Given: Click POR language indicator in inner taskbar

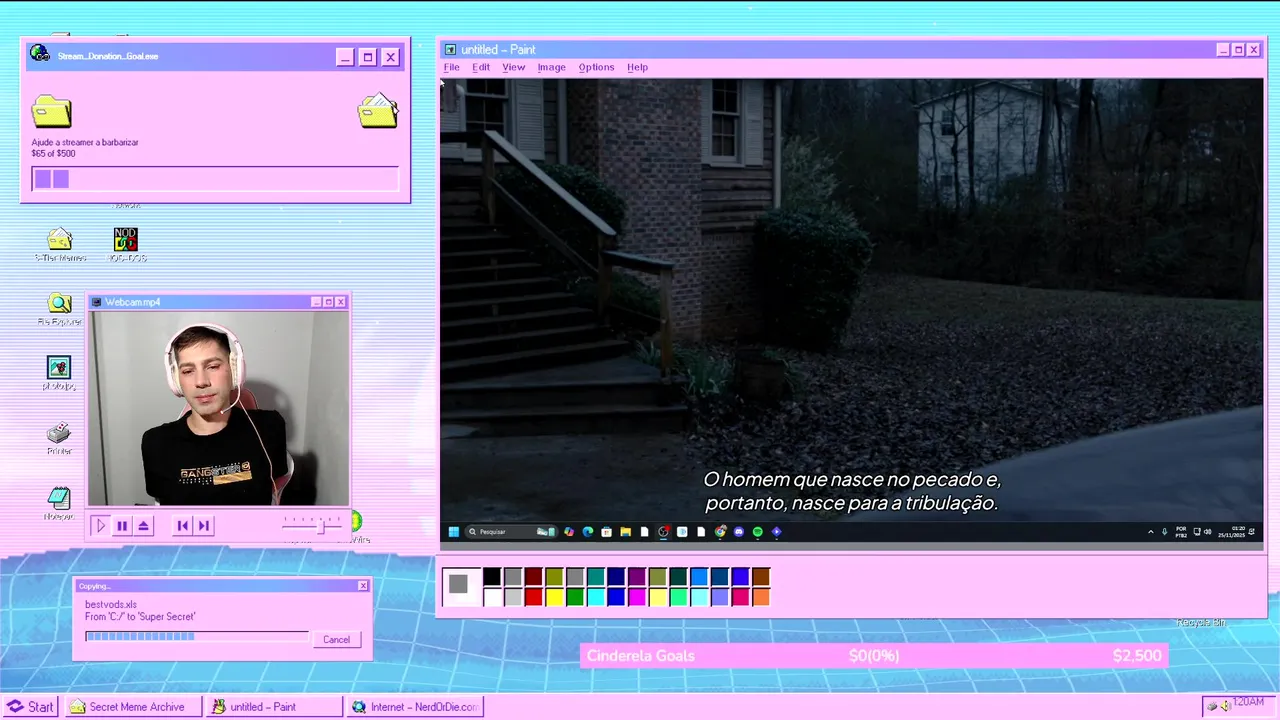Looking at the screenshot, I should 1181,532.
